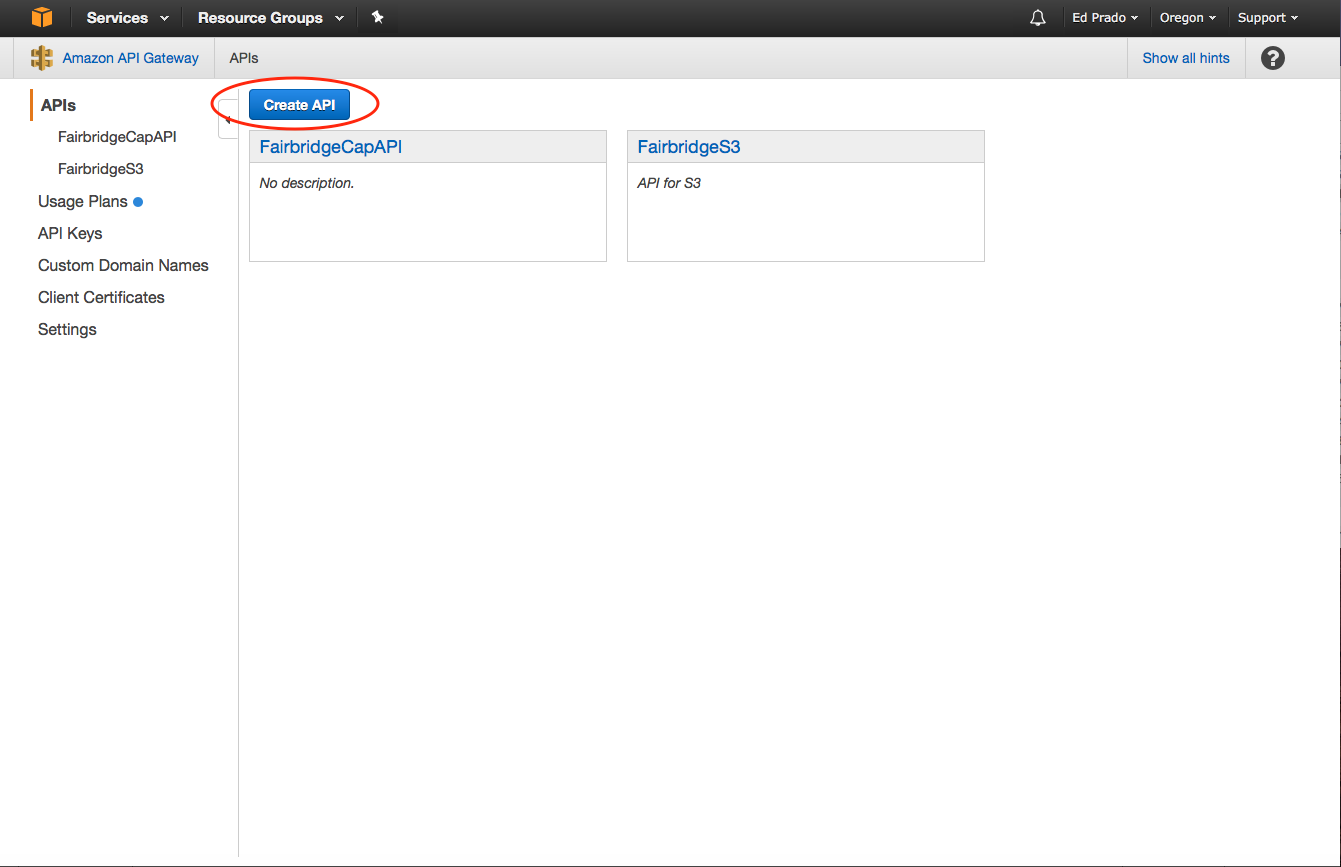Open the notifications bell icon
Screen dimensions: 1341x867
click(x=1038, y=18)
